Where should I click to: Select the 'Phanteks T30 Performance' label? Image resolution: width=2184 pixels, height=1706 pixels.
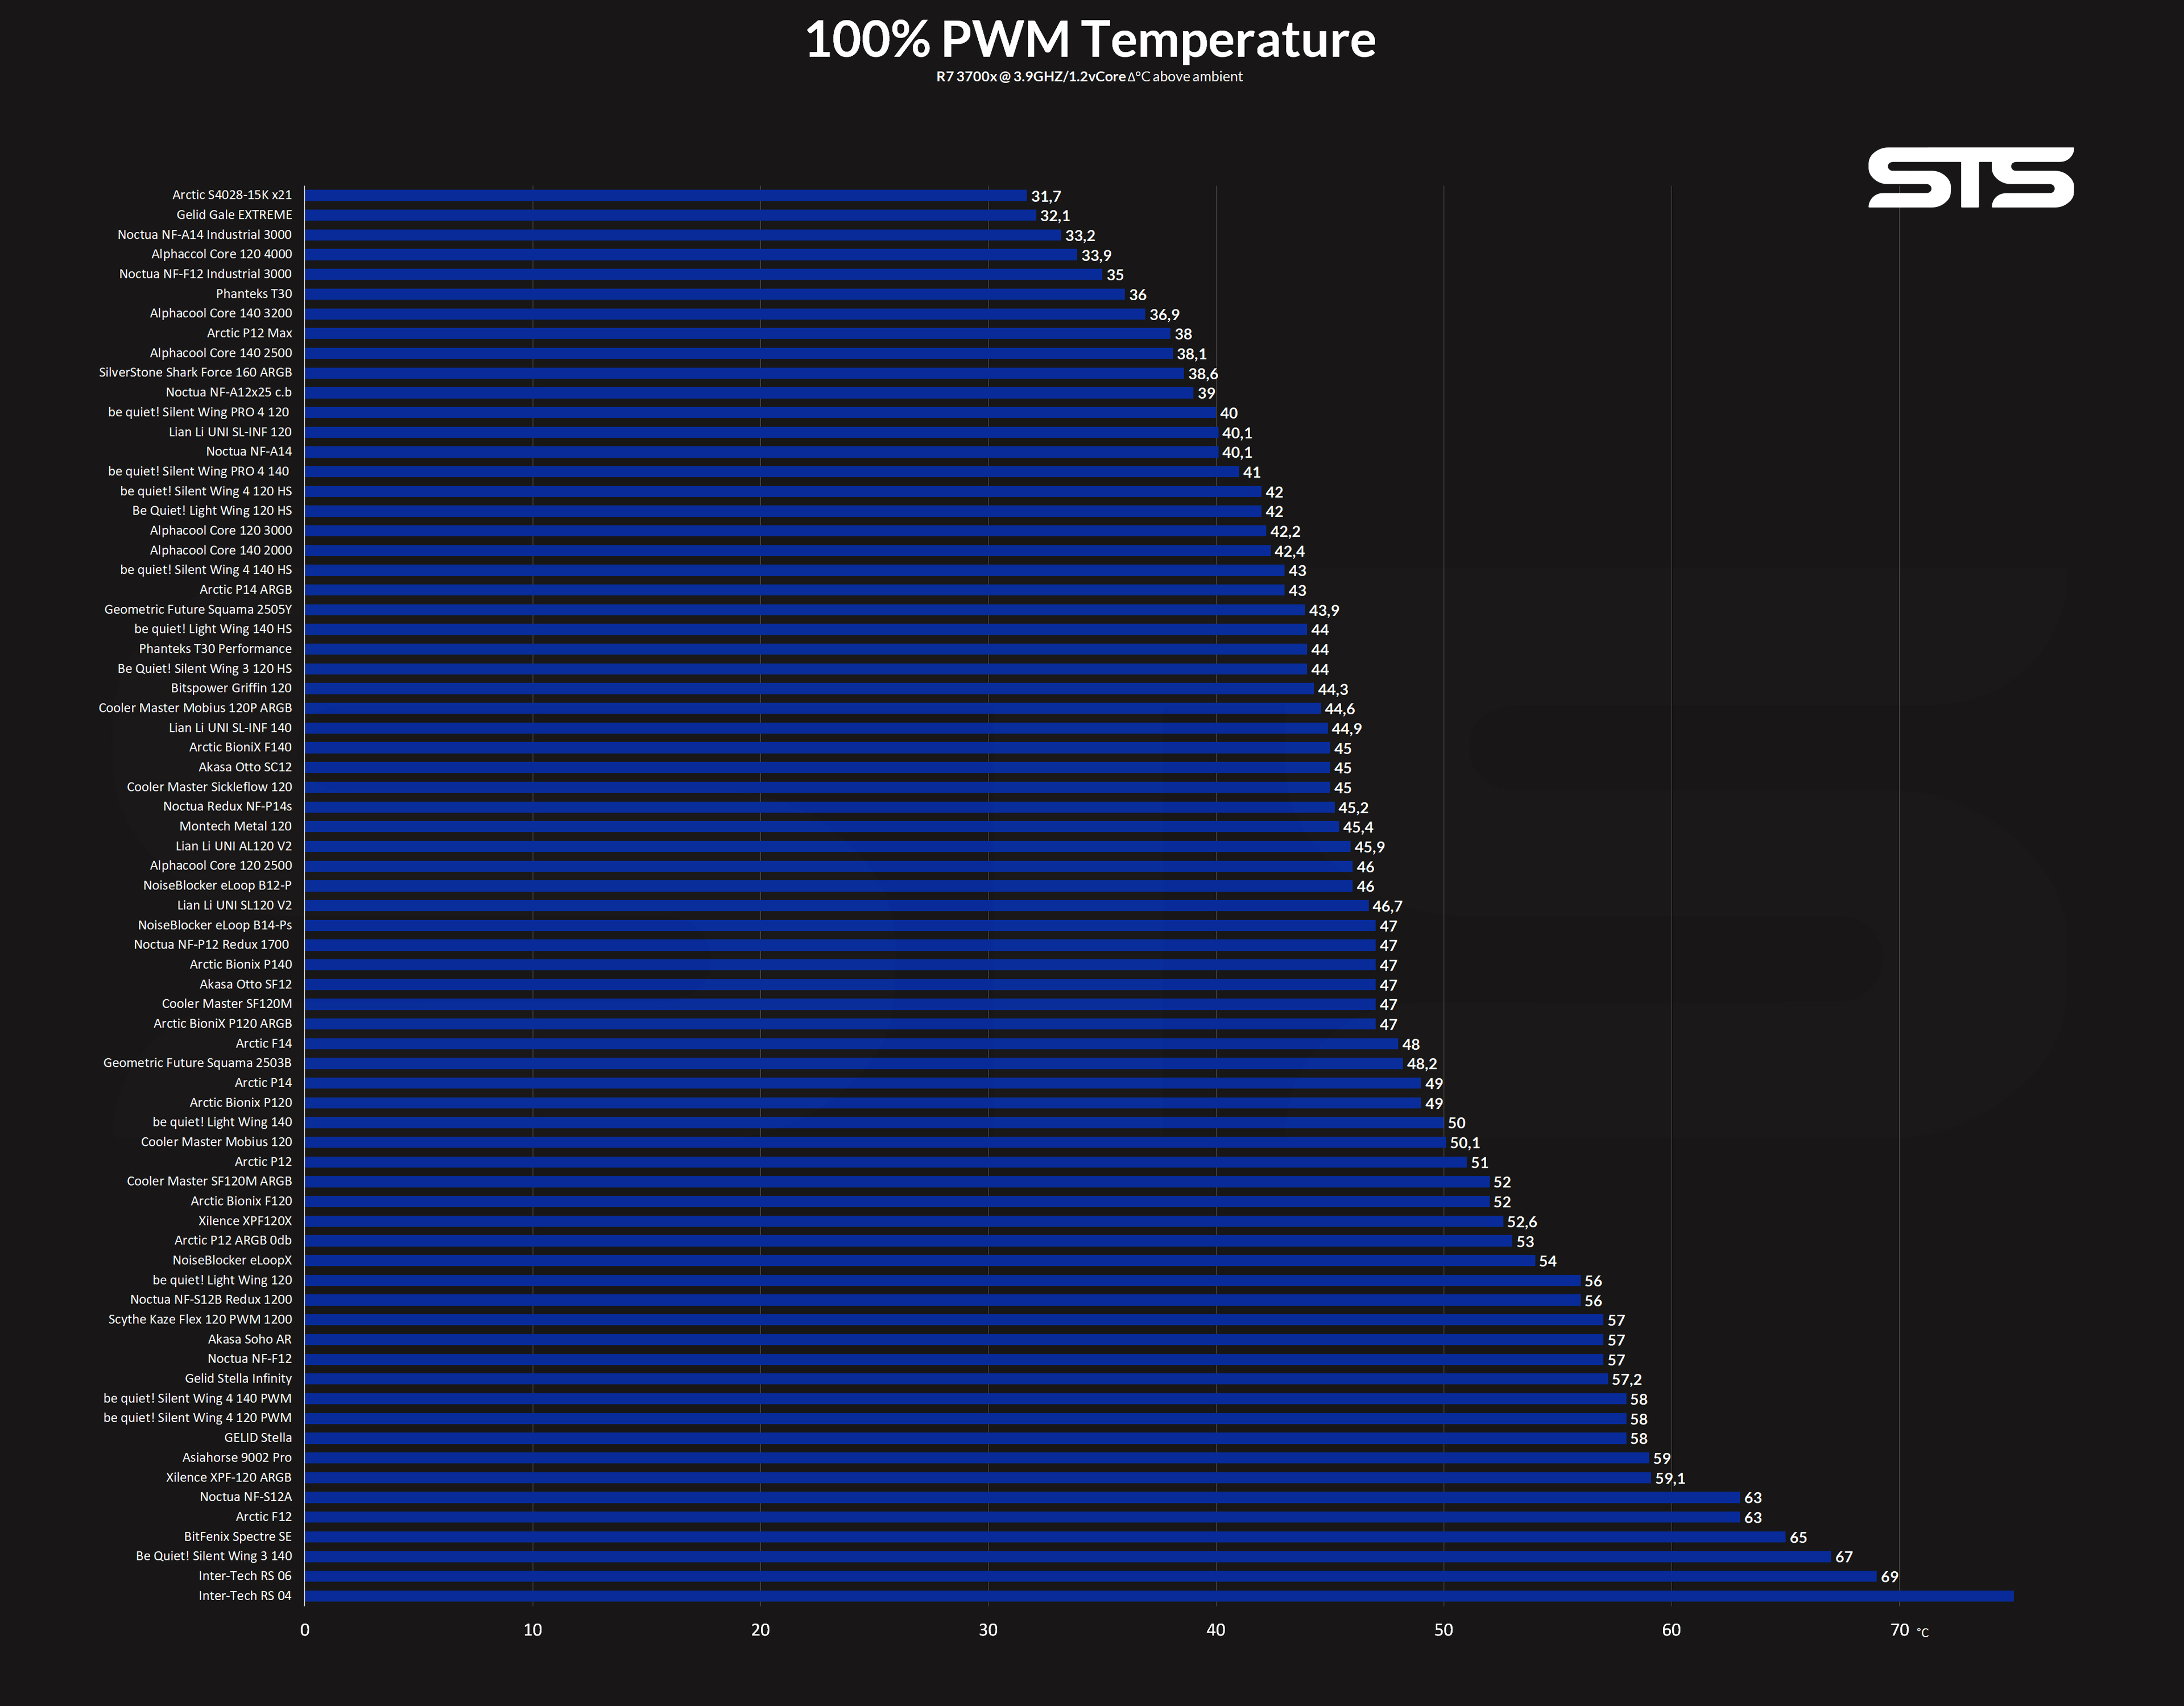tap(216, 649)
